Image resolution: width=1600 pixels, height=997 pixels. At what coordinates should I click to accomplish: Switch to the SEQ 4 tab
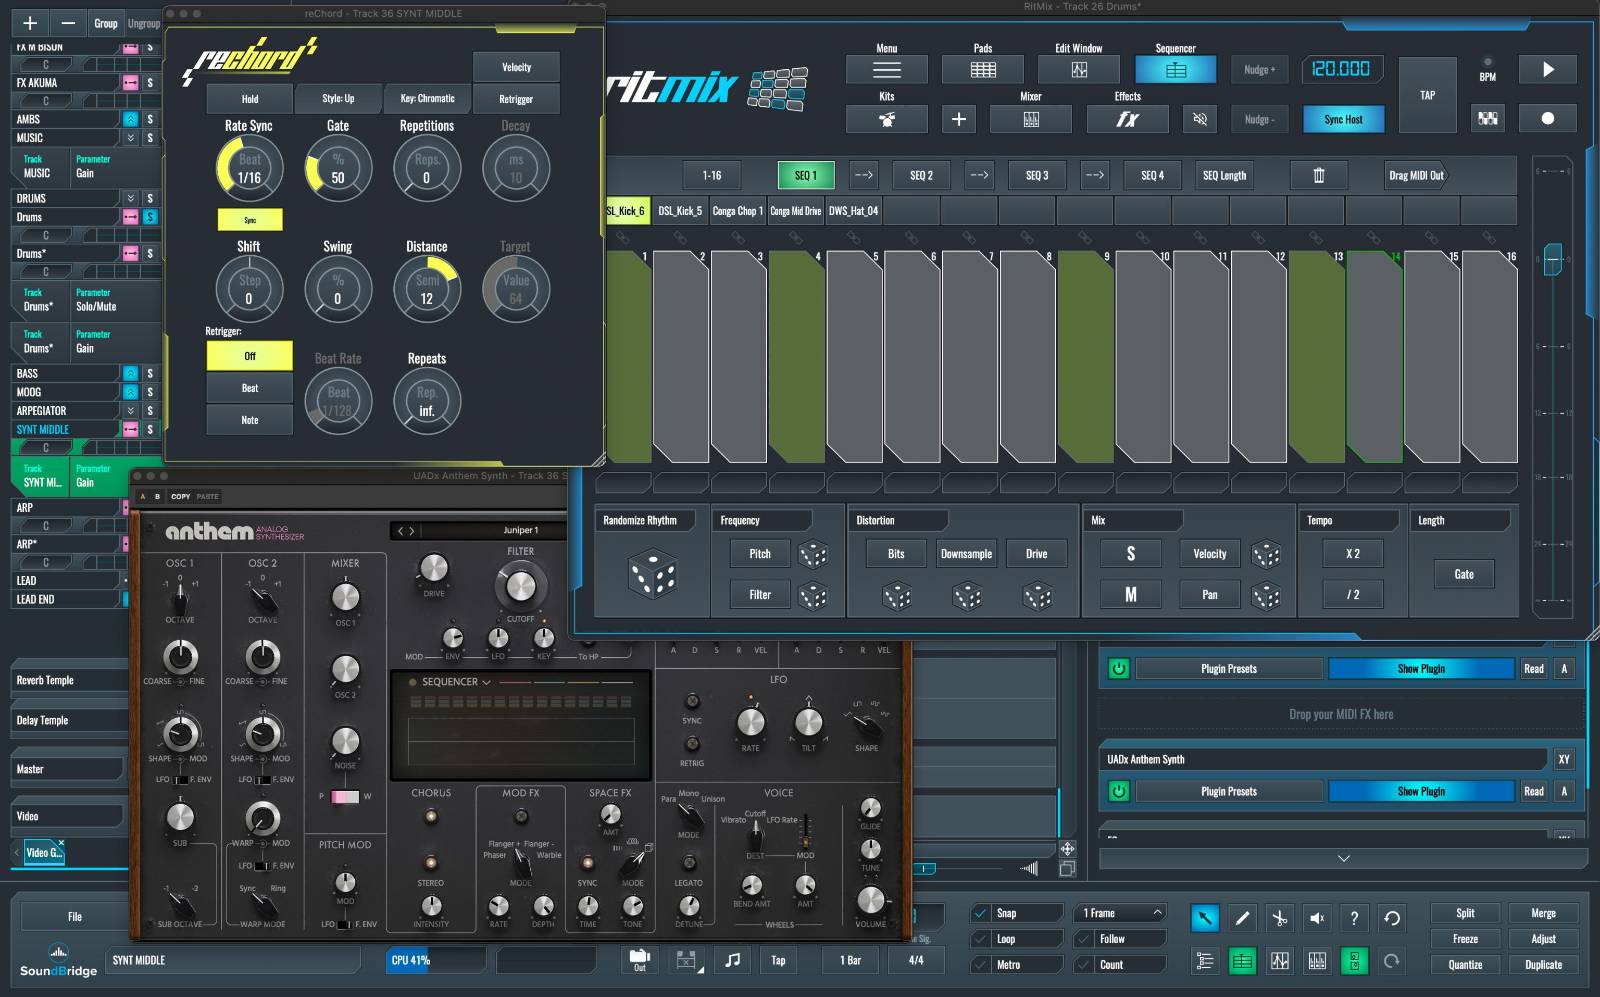[1152, 175]
